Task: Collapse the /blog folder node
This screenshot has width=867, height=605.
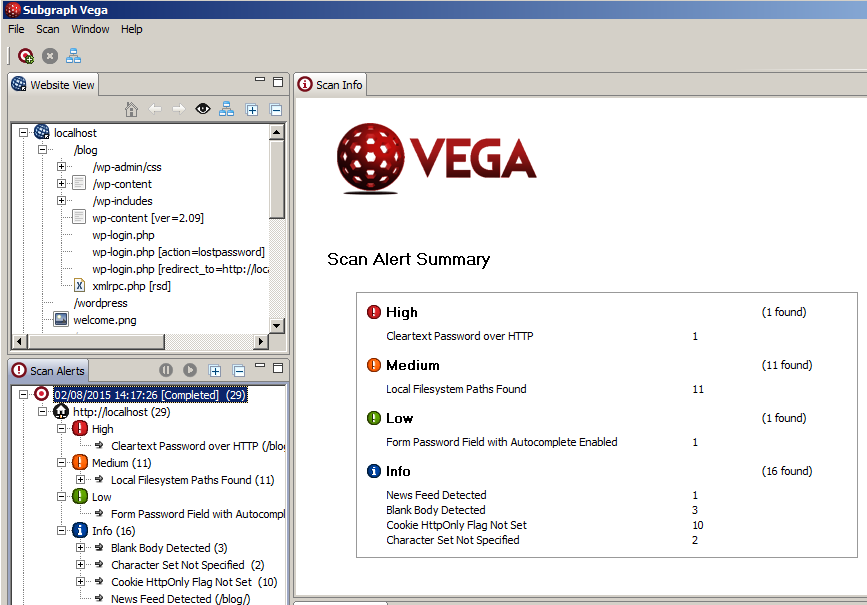Action: [x=42, y=149]
